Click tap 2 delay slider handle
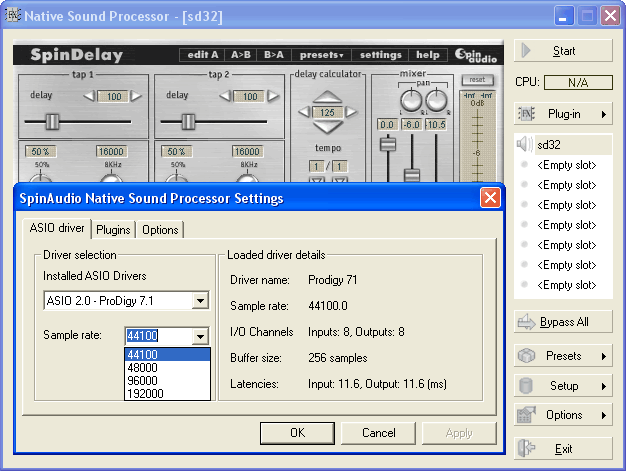 (188, 121)
